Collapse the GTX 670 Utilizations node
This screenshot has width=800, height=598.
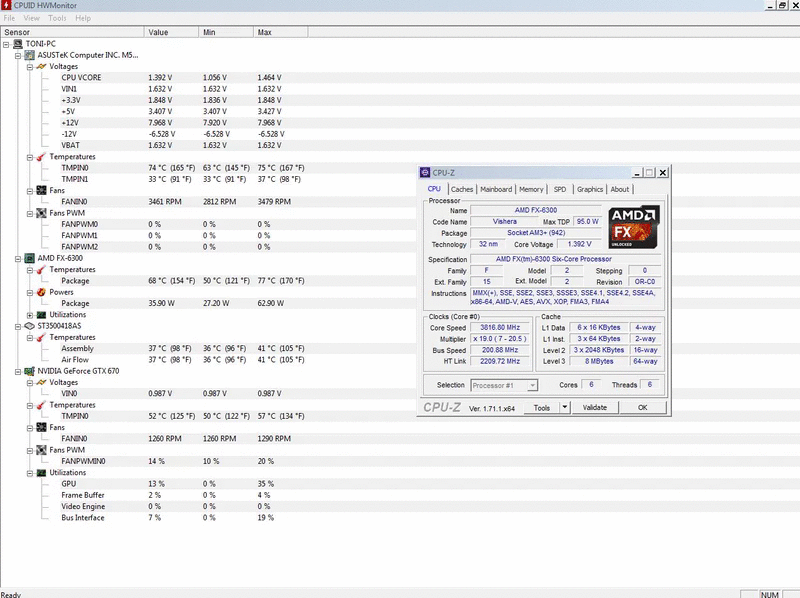(x=30, y=473)
